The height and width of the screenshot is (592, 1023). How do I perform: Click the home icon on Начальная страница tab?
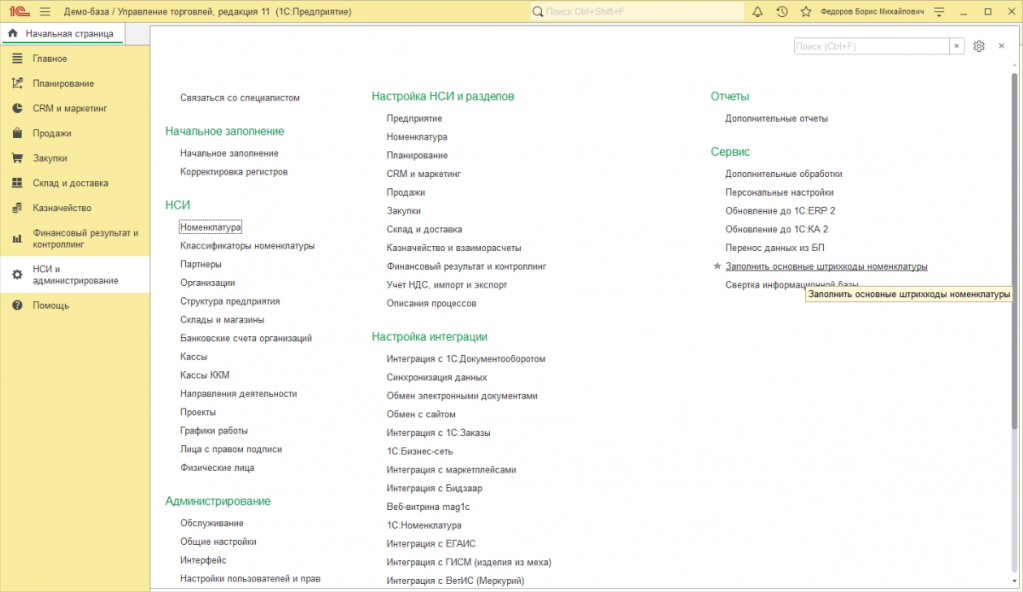[12, 33]
